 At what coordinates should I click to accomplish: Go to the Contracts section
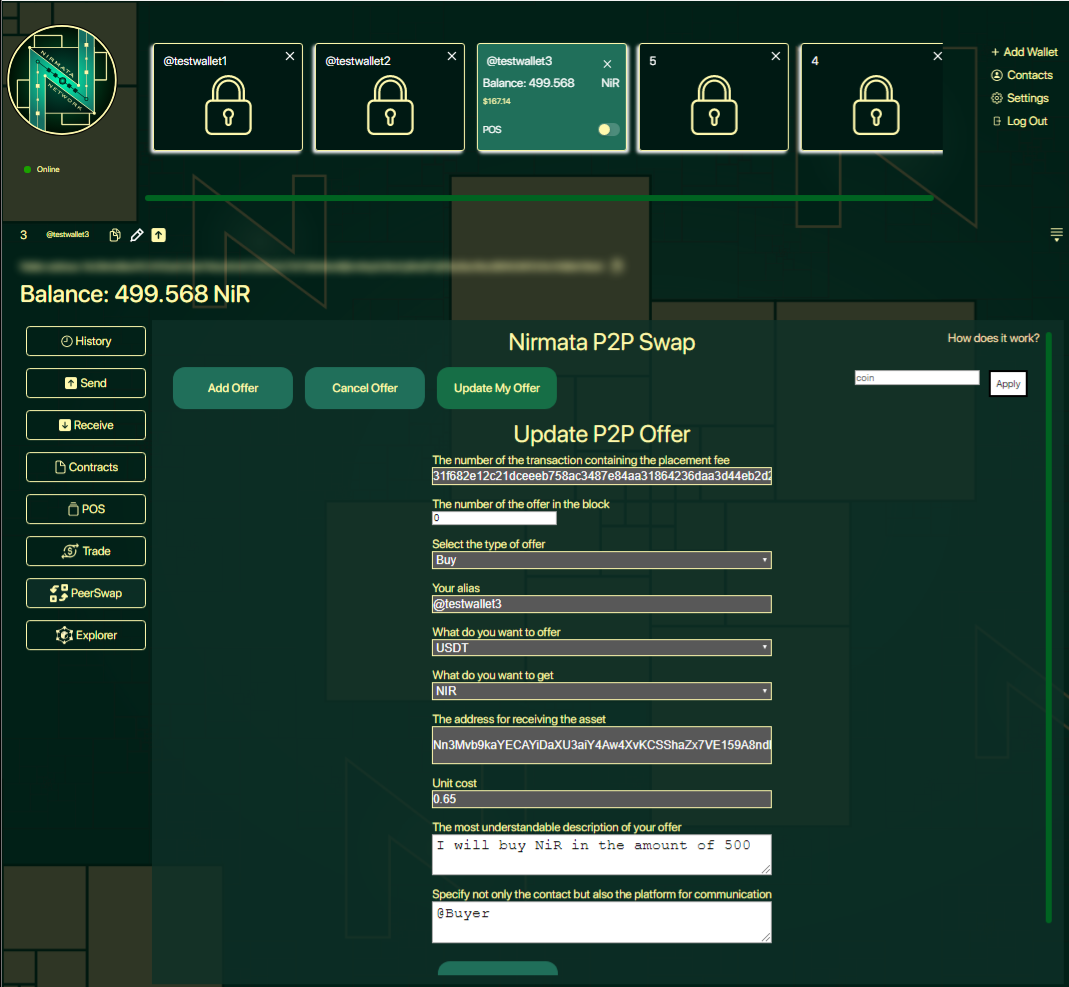click(x=86, y=467)
